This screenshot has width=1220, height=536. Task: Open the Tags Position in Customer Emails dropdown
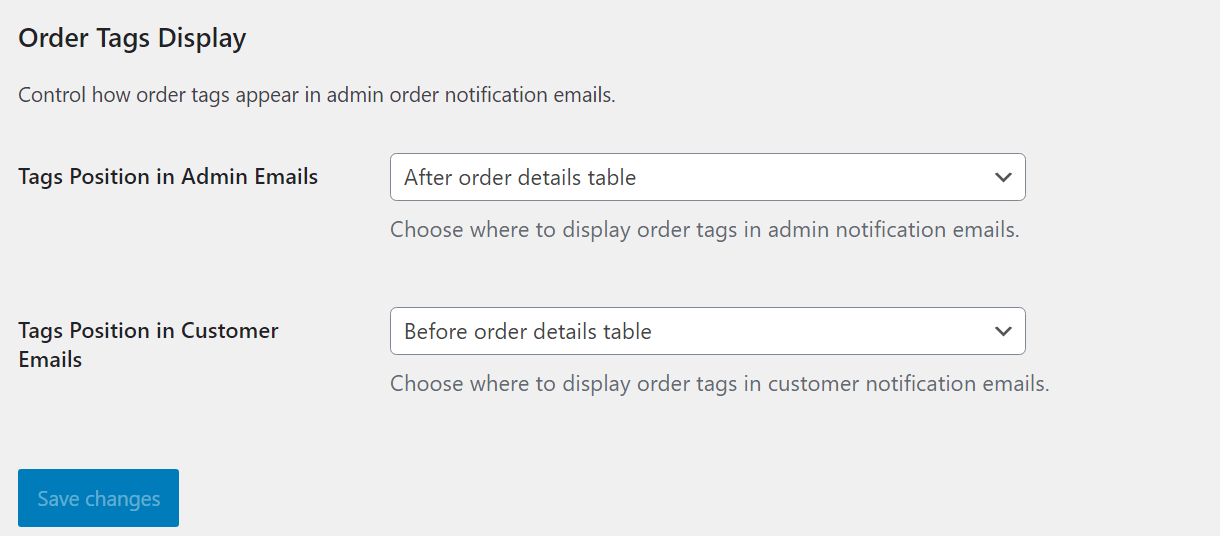point(707,331)
